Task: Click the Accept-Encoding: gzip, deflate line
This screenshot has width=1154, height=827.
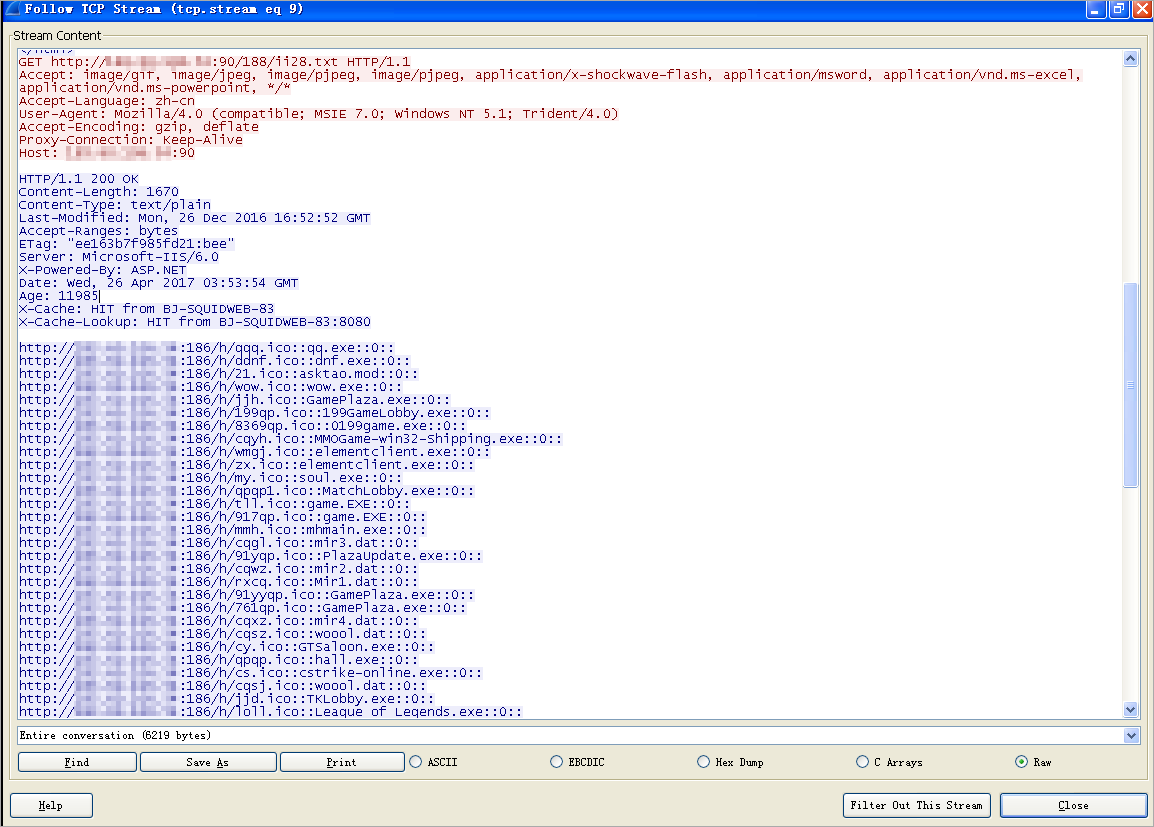Action: coord(138,127)
